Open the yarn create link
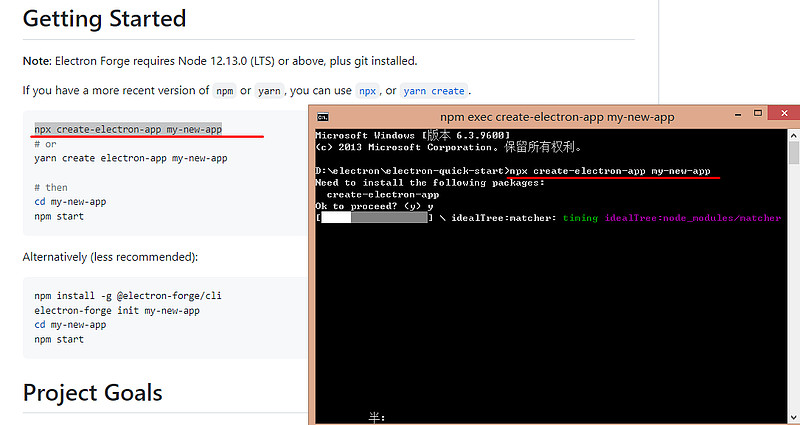800x425 pixels. point(434,91)
